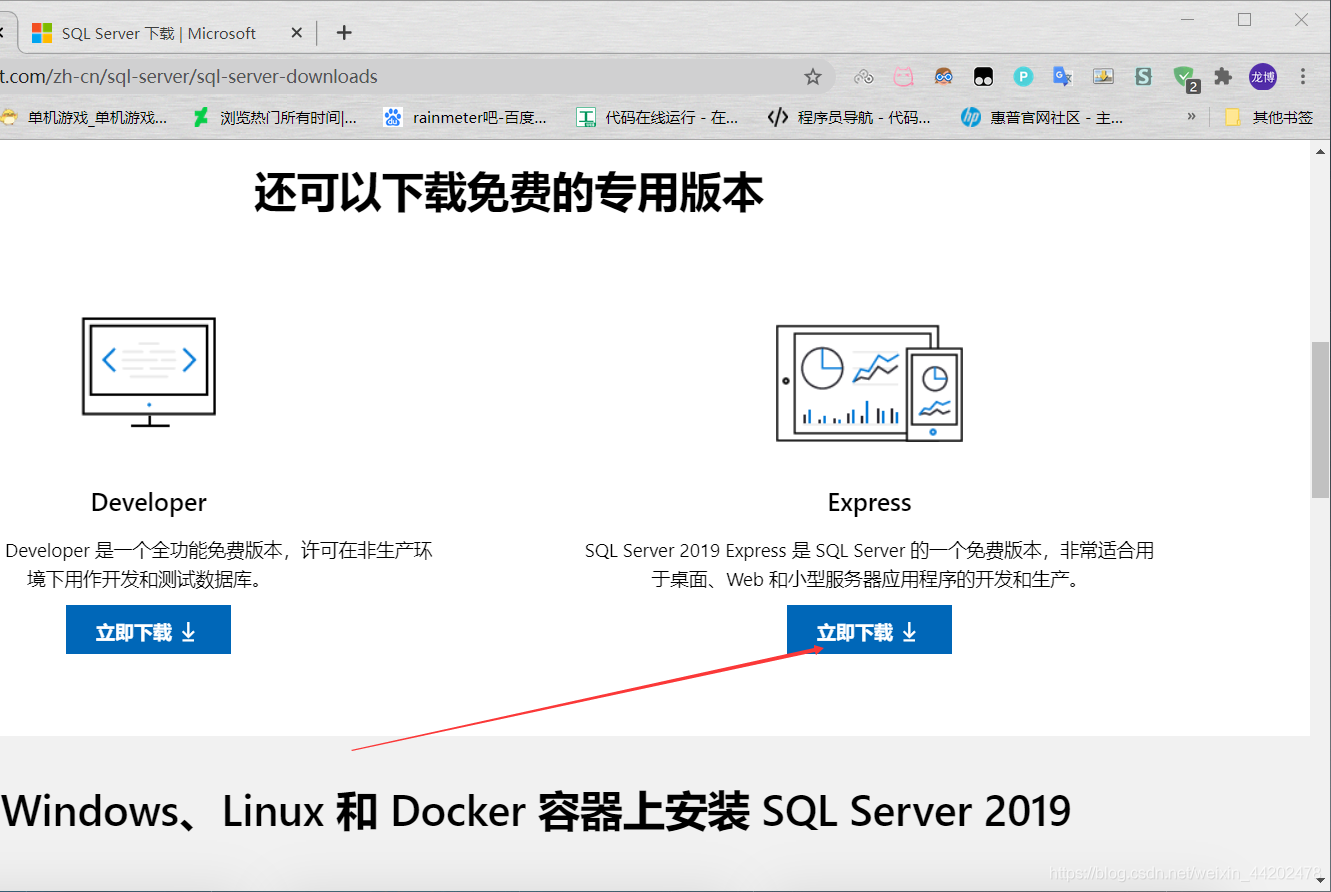The height and width of the screenshot is (892, 1331).
Task: Open the green S extension
Action: click(1143, 77)
